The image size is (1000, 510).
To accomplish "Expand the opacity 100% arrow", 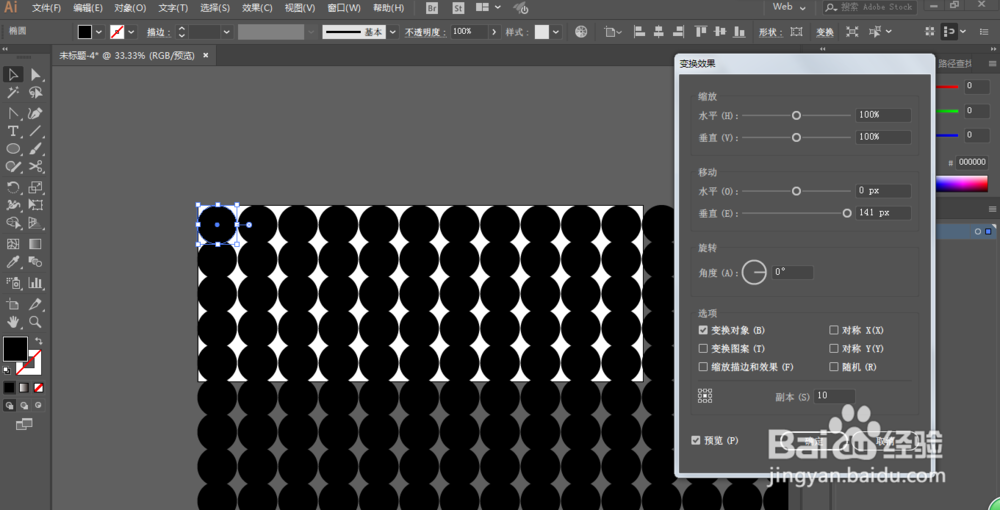I will pos(494,32).
